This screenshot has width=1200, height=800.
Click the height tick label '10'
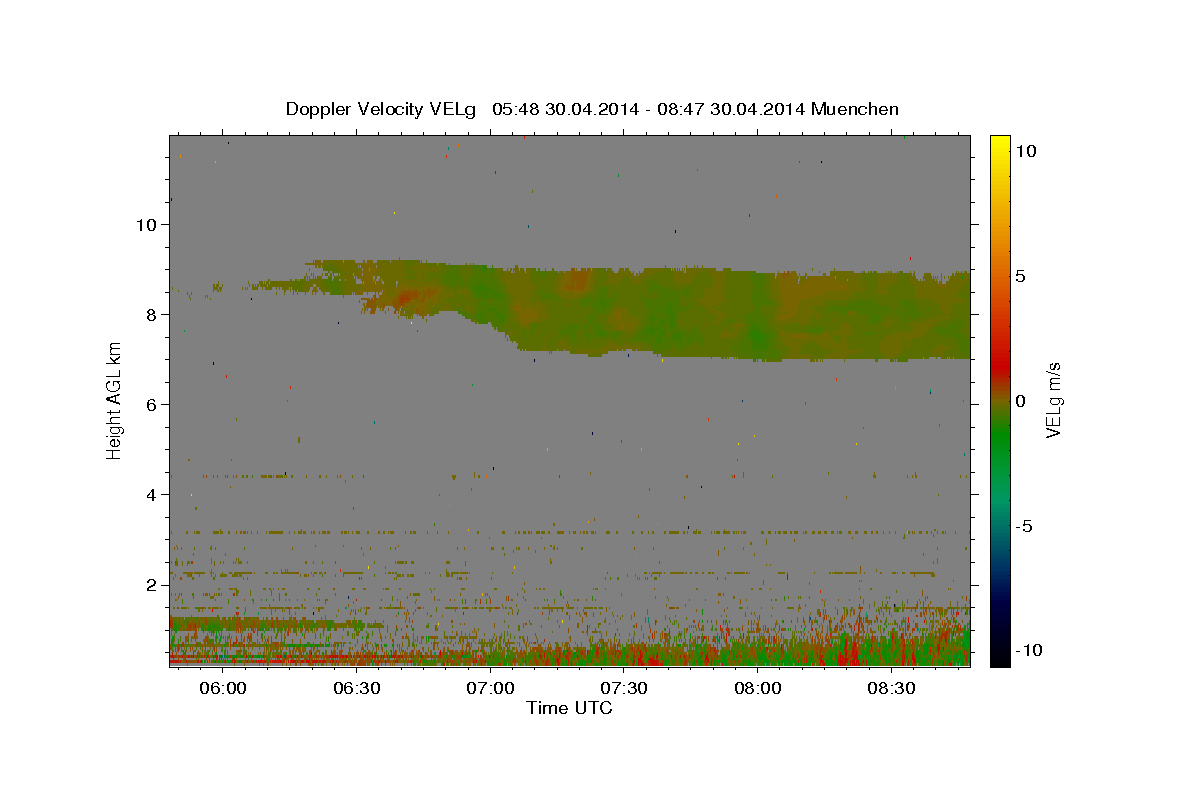pos(146,225)
